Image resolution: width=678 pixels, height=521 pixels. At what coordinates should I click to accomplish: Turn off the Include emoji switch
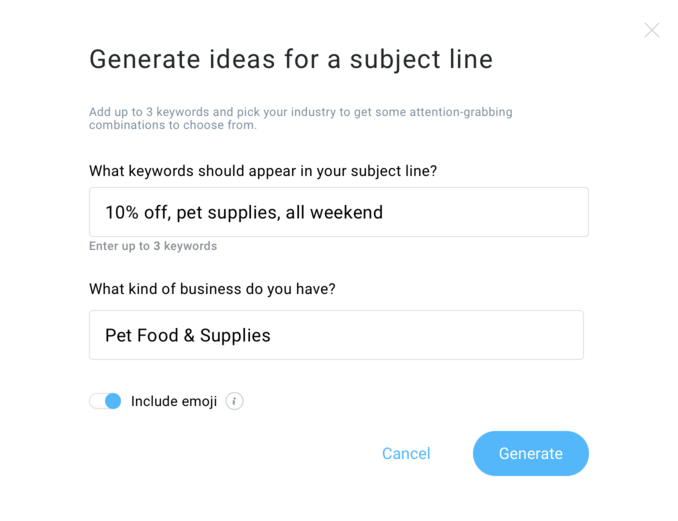(105, 401)
